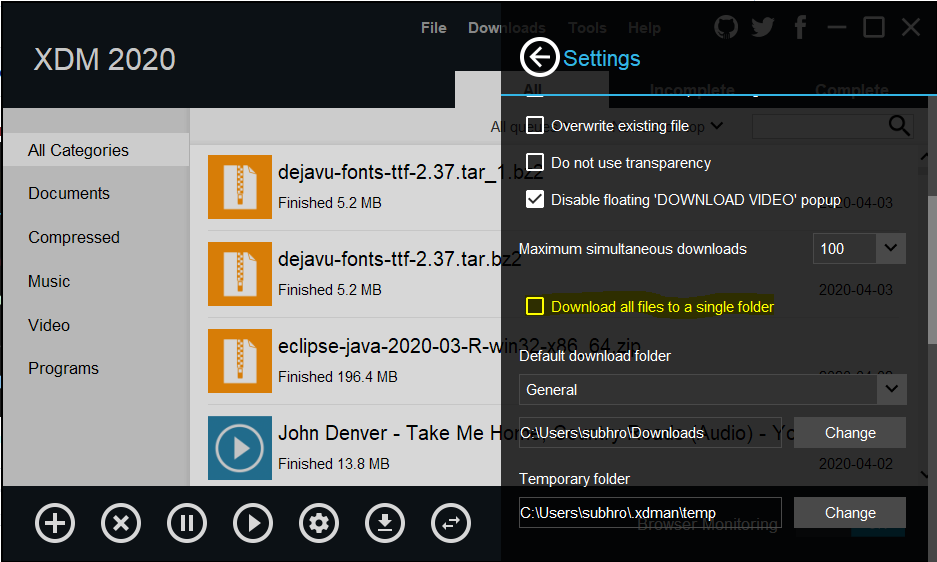Screen dimensions: 937x562
Task: Select All Categories in sidebar
Action: coord(96,150)
